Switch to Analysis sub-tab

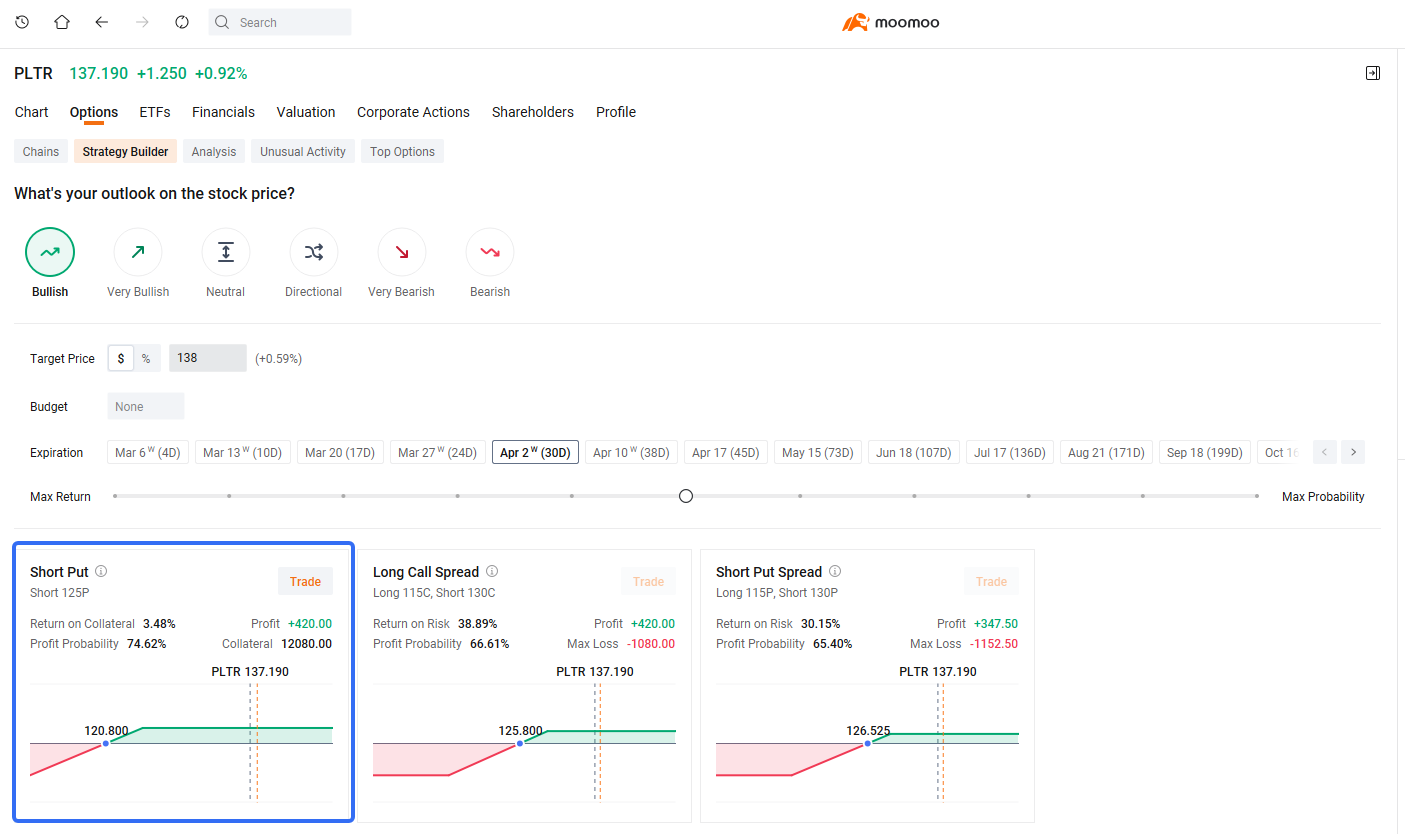pos(214,152)
